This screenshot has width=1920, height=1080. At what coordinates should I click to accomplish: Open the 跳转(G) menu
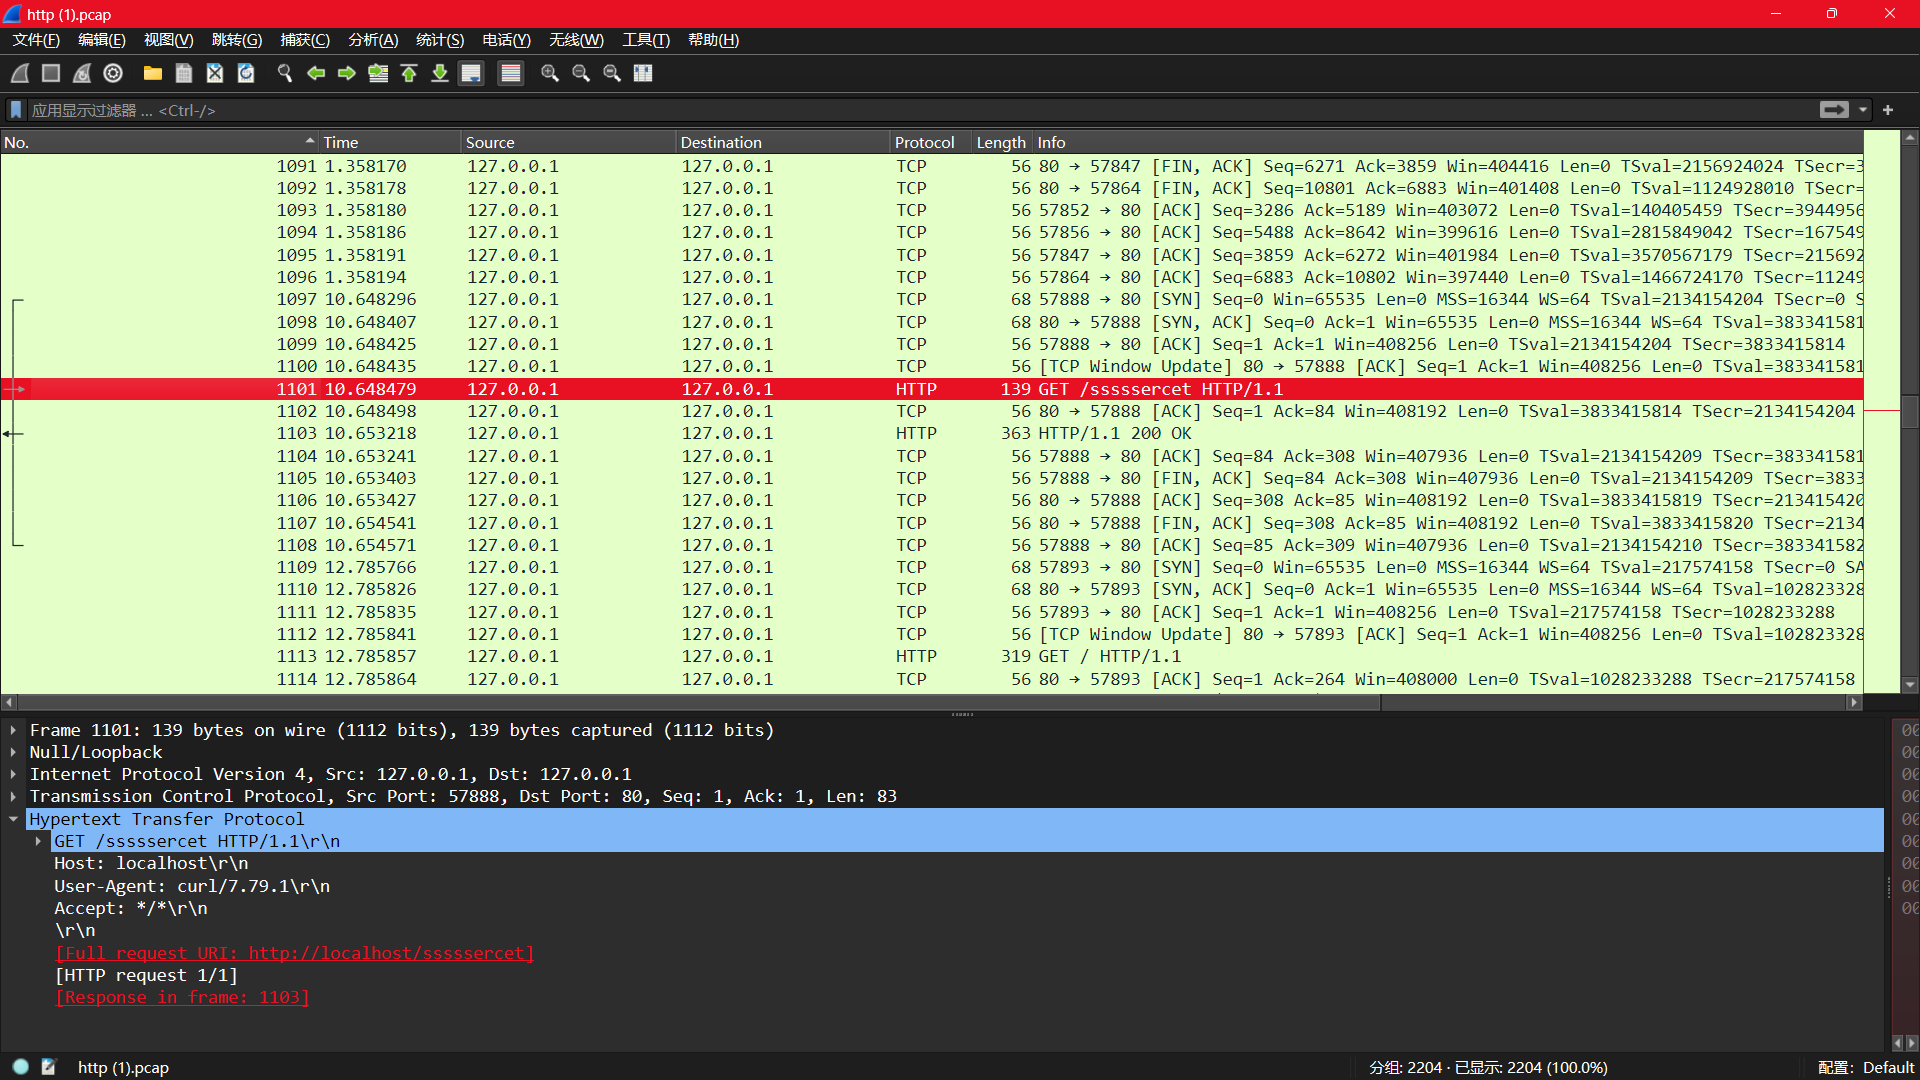coord(237,40)
